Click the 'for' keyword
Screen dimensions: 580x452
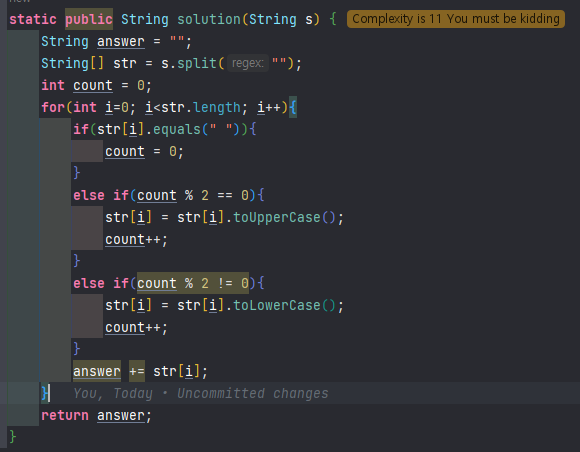coord(53,108)
